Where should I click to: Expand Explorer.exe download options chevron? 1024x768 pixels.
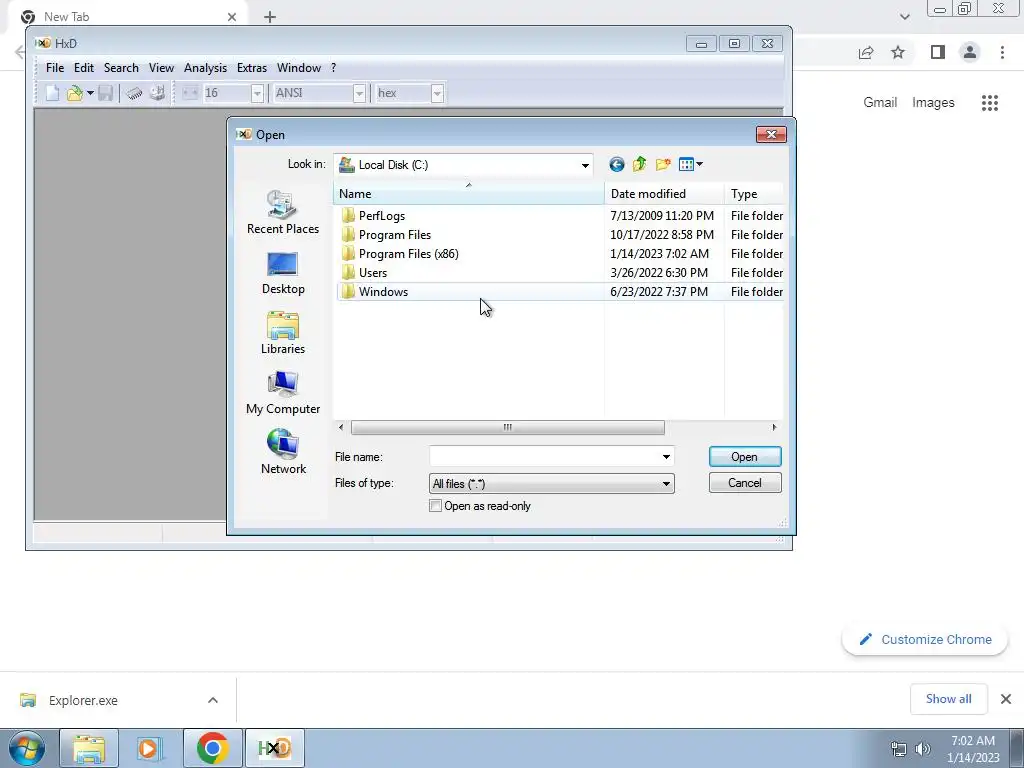click(x=213, y=700)
